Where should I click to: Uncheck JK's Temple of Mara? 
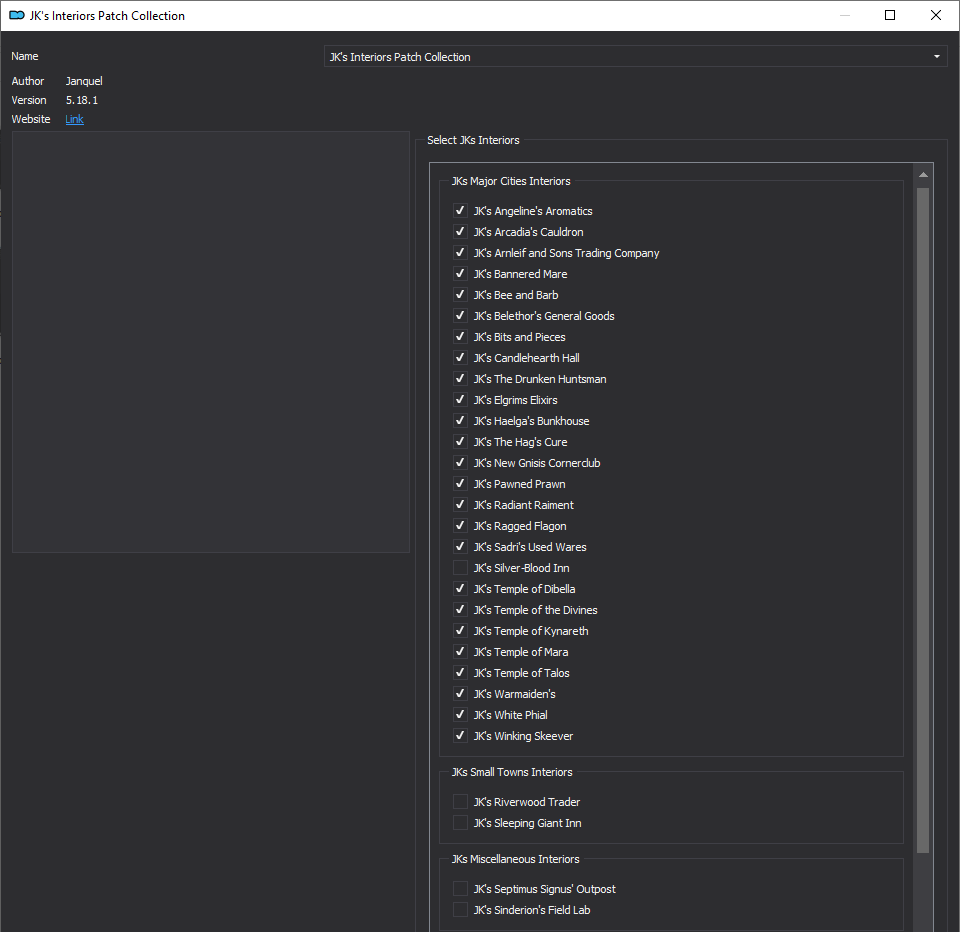(x=460, y=652)
